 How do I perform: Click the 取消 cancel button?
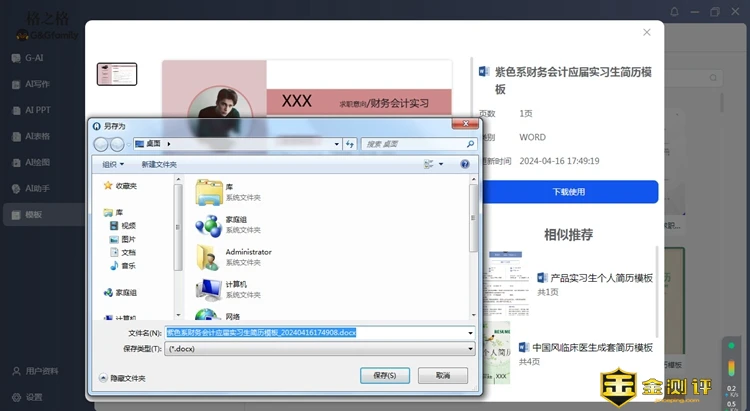[442, 376]
